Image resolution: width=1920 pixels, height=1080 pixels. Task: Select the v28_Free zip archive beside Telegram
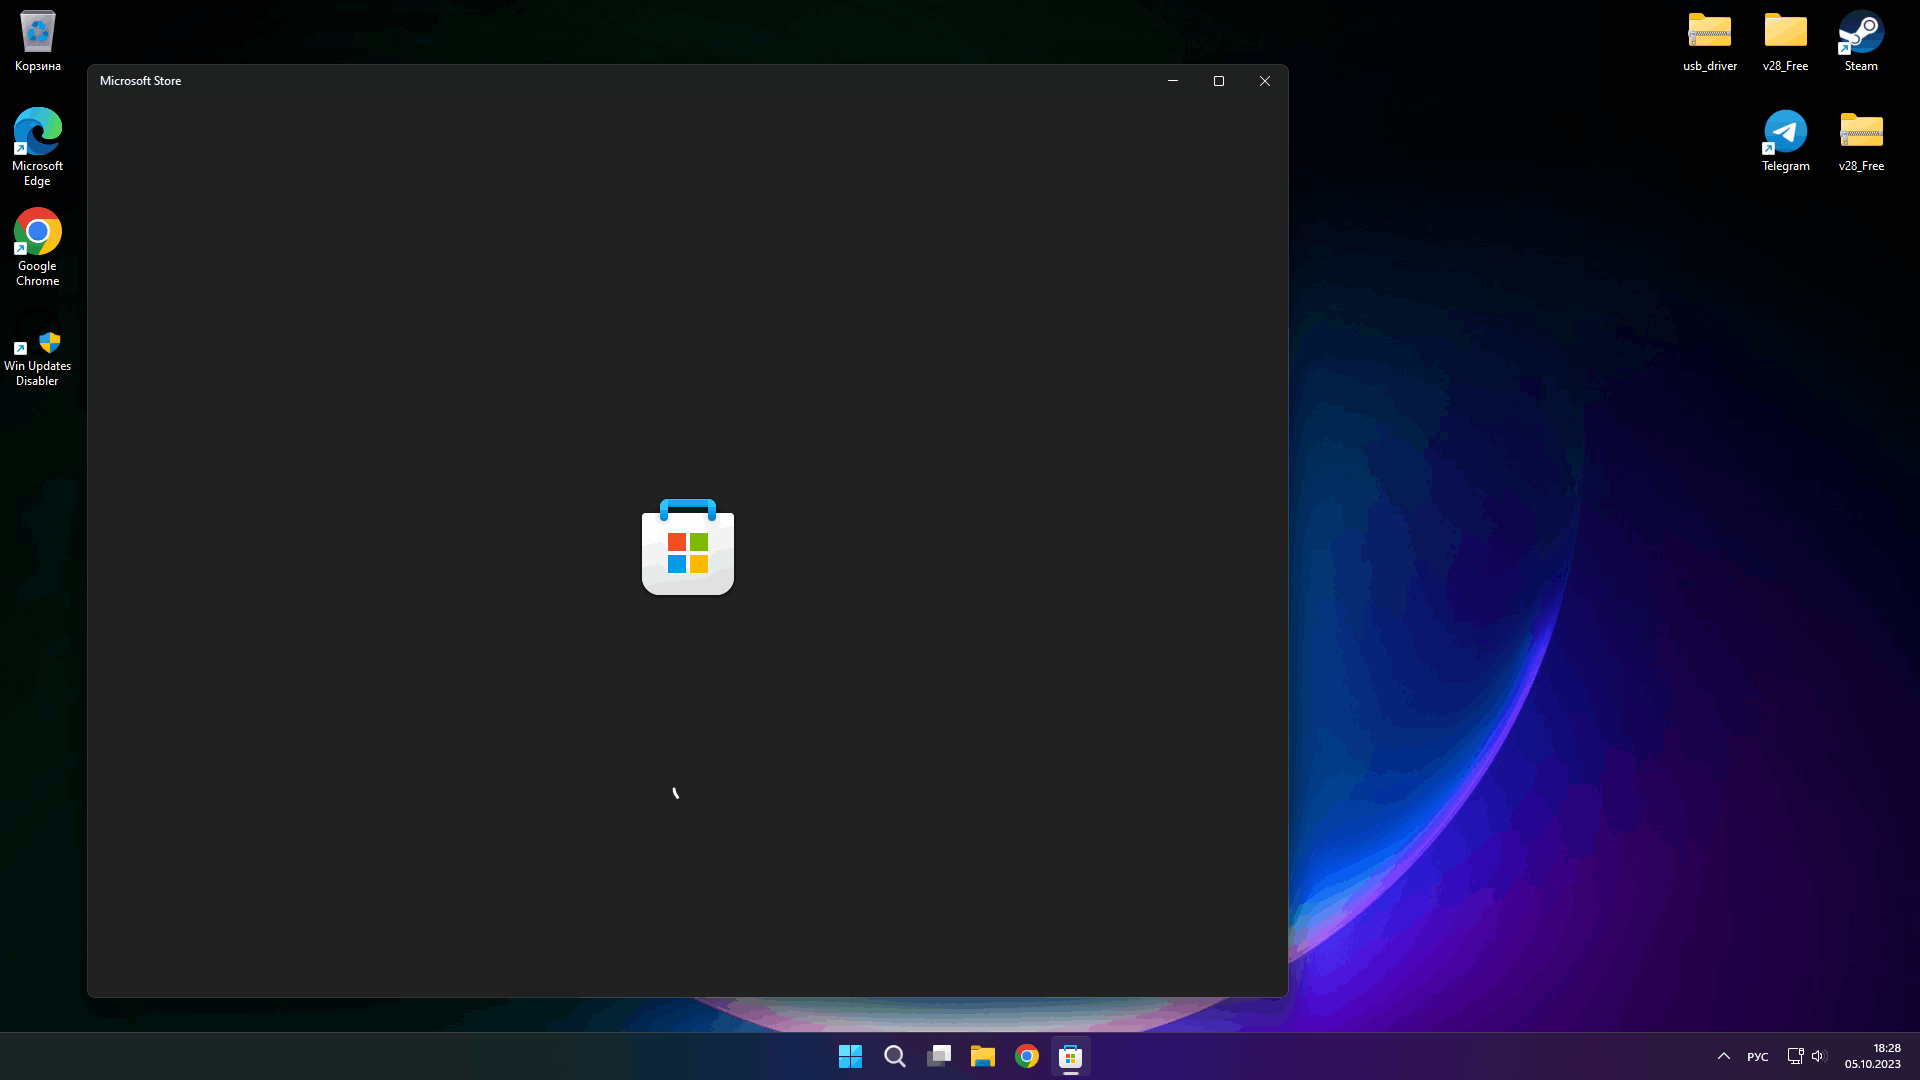click(x=1861, y=140)
